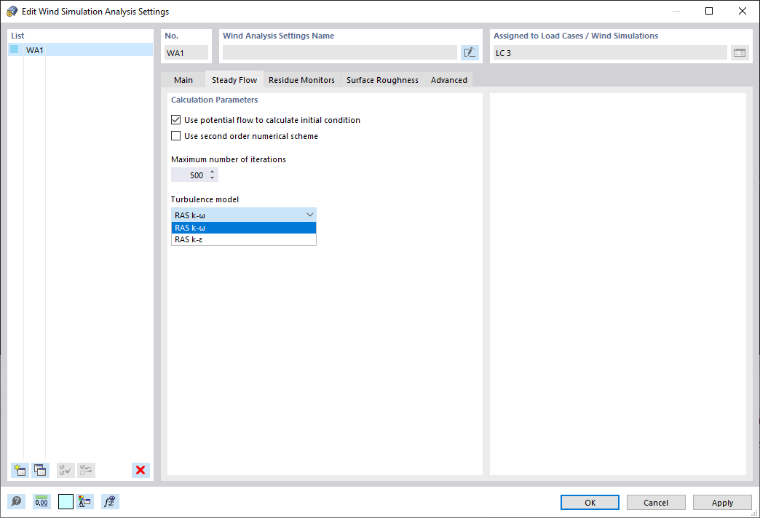
Task: Click the formula fx icon
Action: click(x=110, y=502)
